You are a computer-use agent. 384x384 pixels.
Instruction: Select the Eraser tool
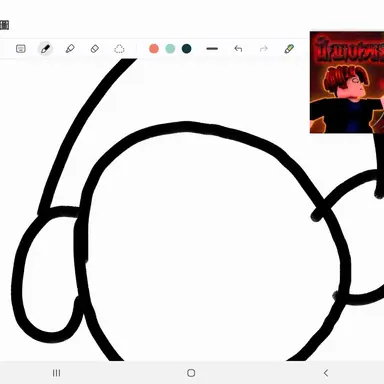click(x=95, y=49)
